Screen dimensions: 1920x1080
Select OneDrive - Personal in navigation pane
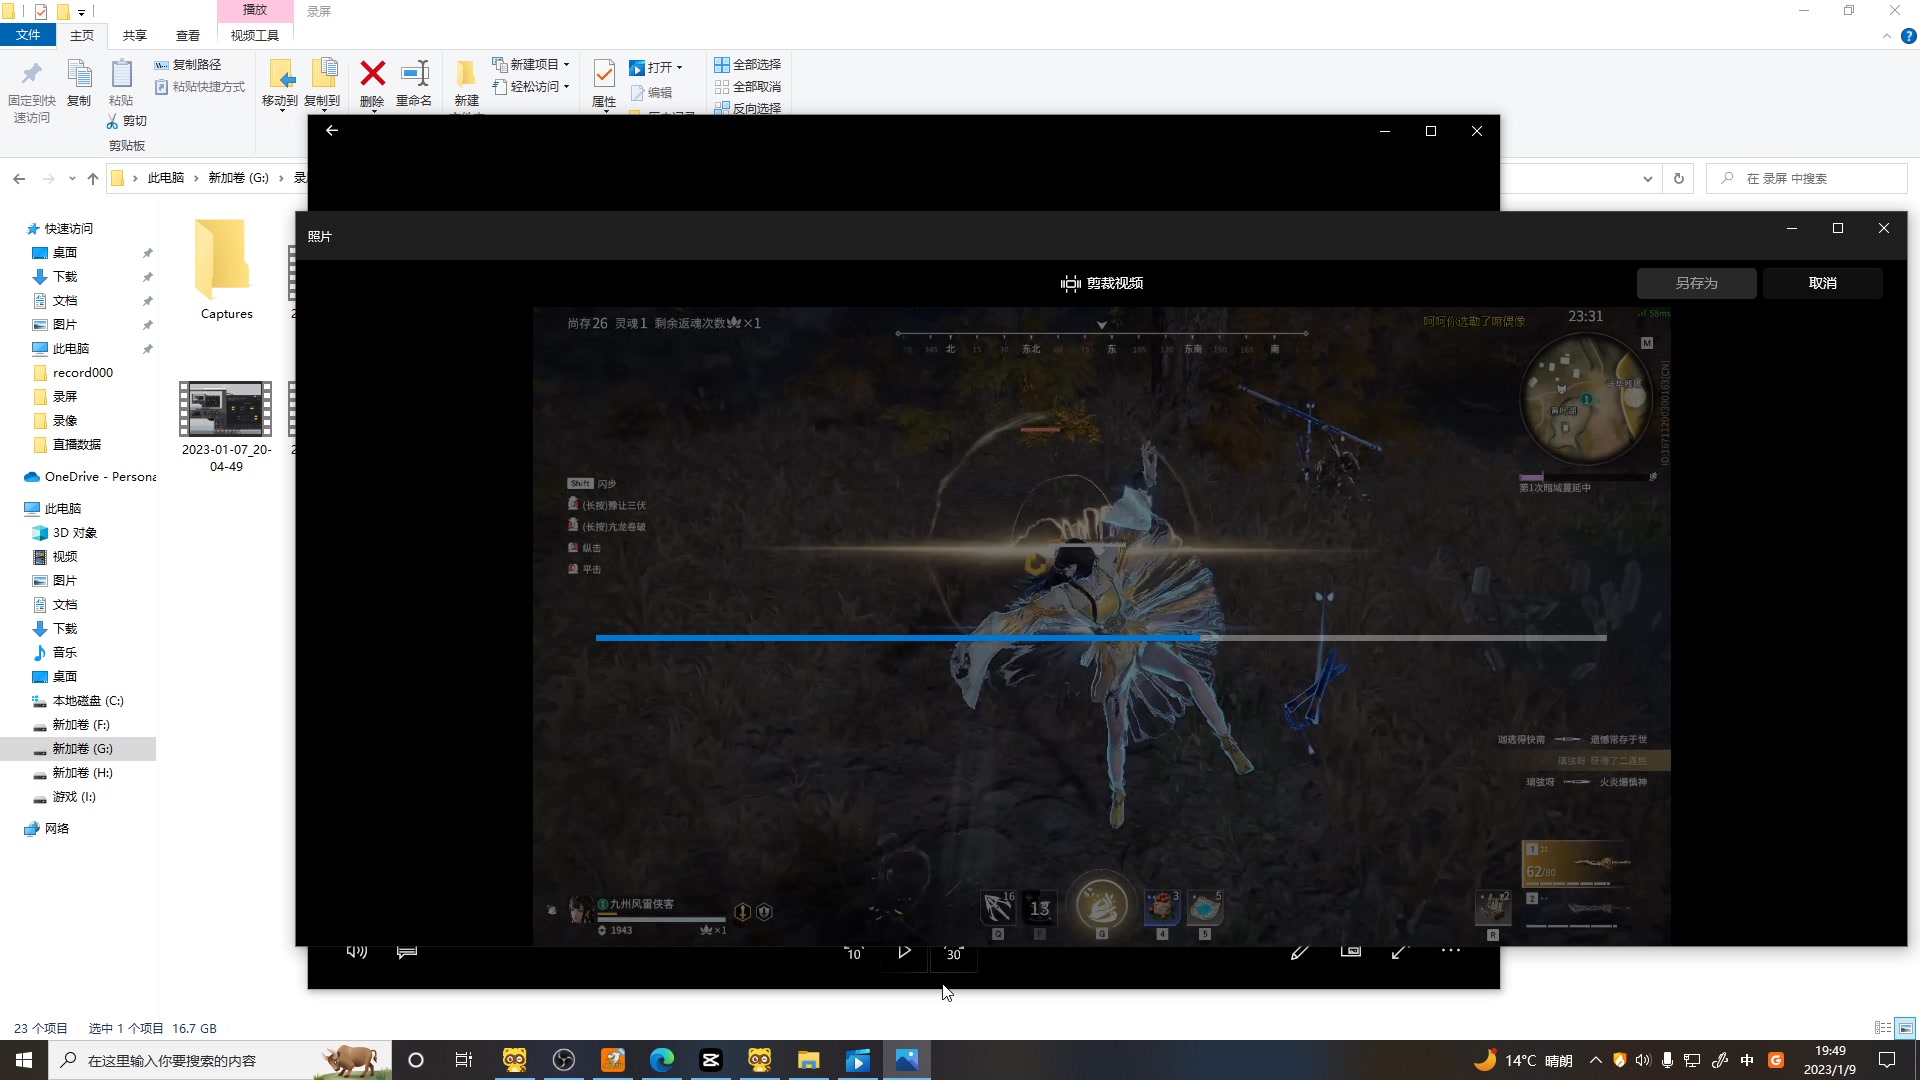point(90,477)
